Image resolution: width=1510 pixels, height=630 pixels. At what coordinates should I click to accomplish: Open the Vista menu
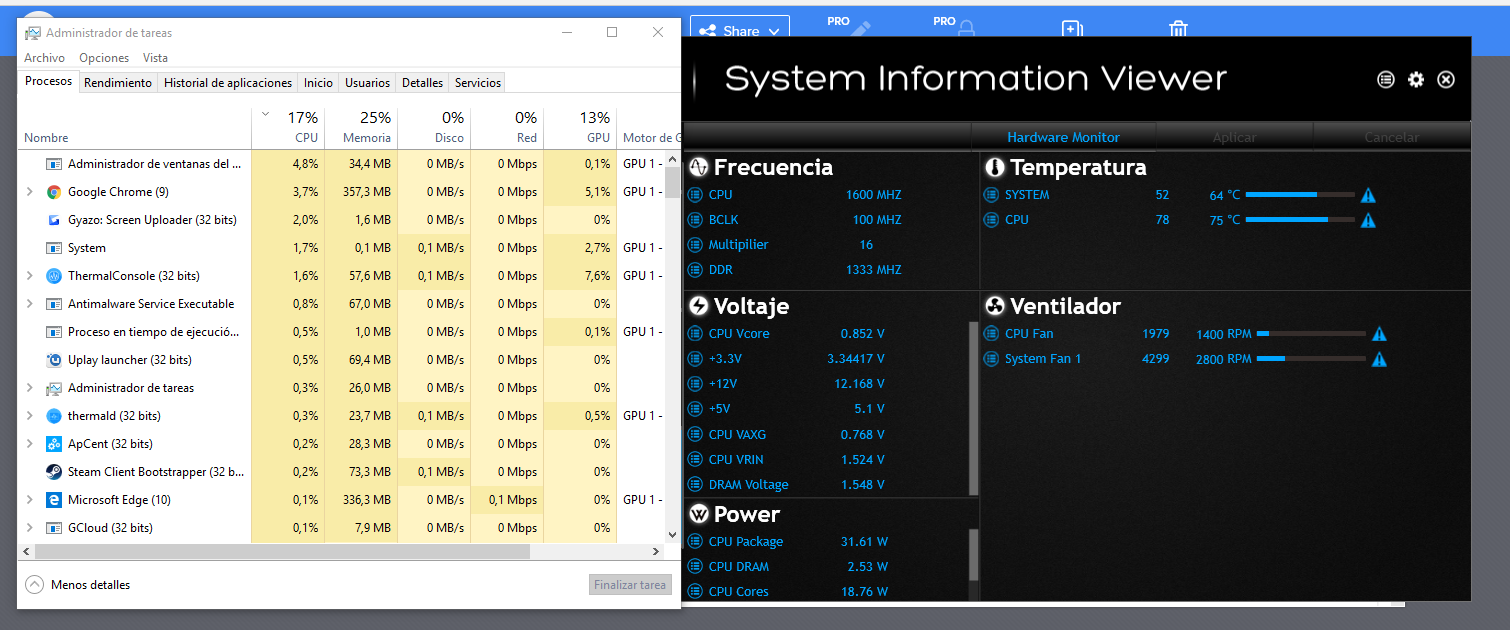155,58
